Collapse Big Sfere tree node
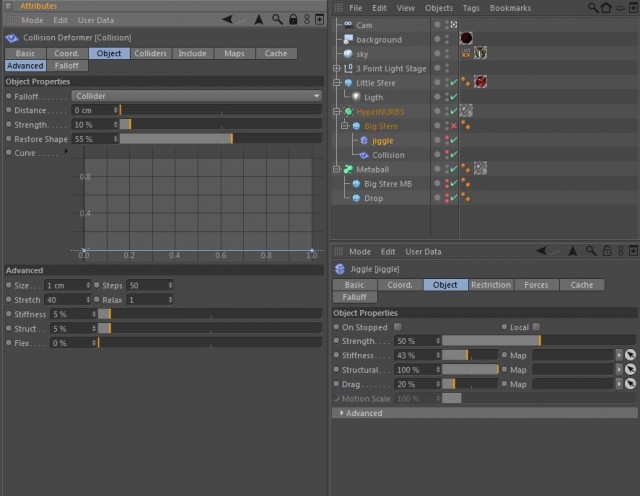This screenshot has height=496, width=640. pos(345,126)
